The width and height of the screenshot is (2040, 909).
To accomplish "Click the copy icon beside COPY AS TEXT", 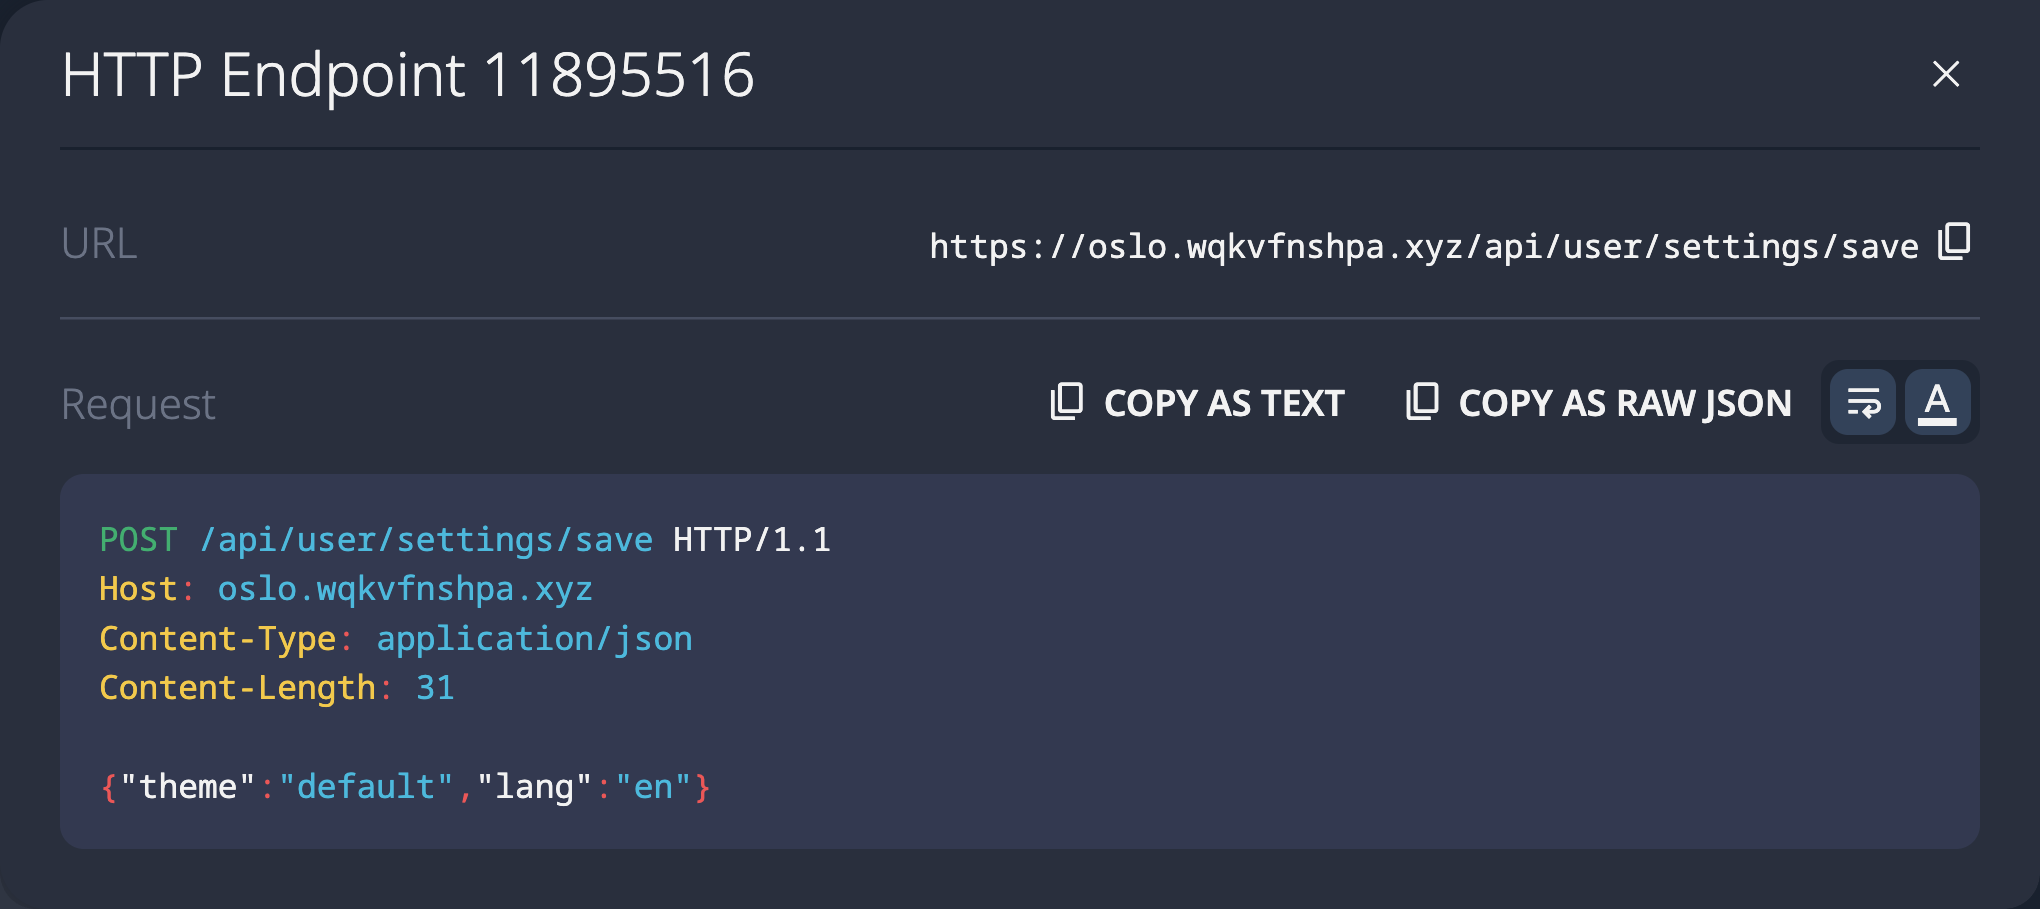I will pyautogui.click(x=1067, y=402).
